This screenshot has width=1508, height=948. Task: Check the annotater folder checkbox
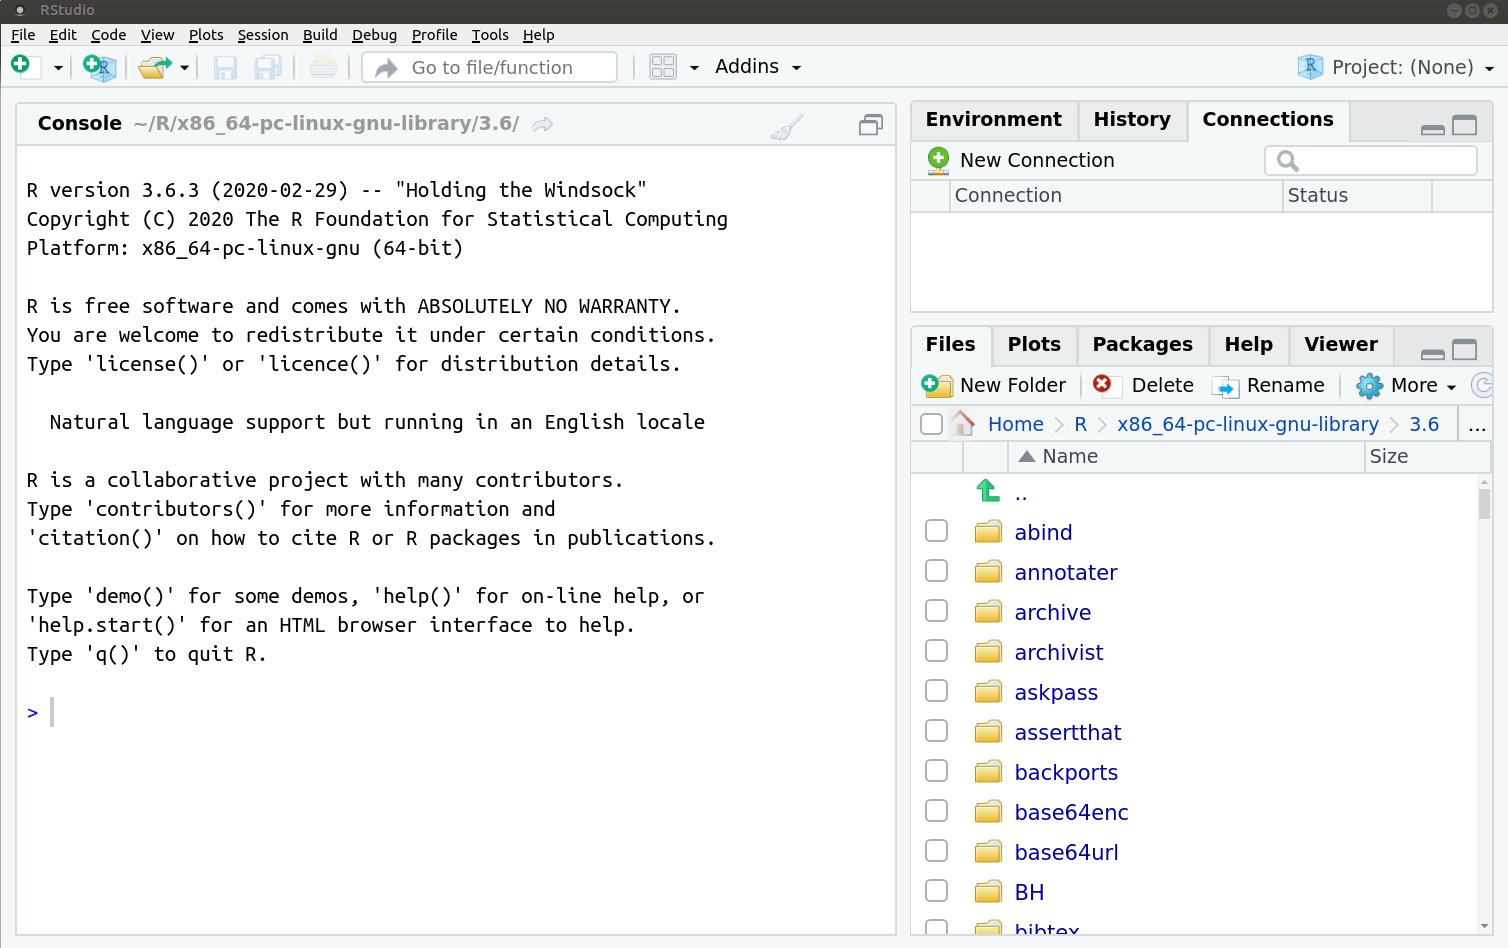[x=936, y=571]
